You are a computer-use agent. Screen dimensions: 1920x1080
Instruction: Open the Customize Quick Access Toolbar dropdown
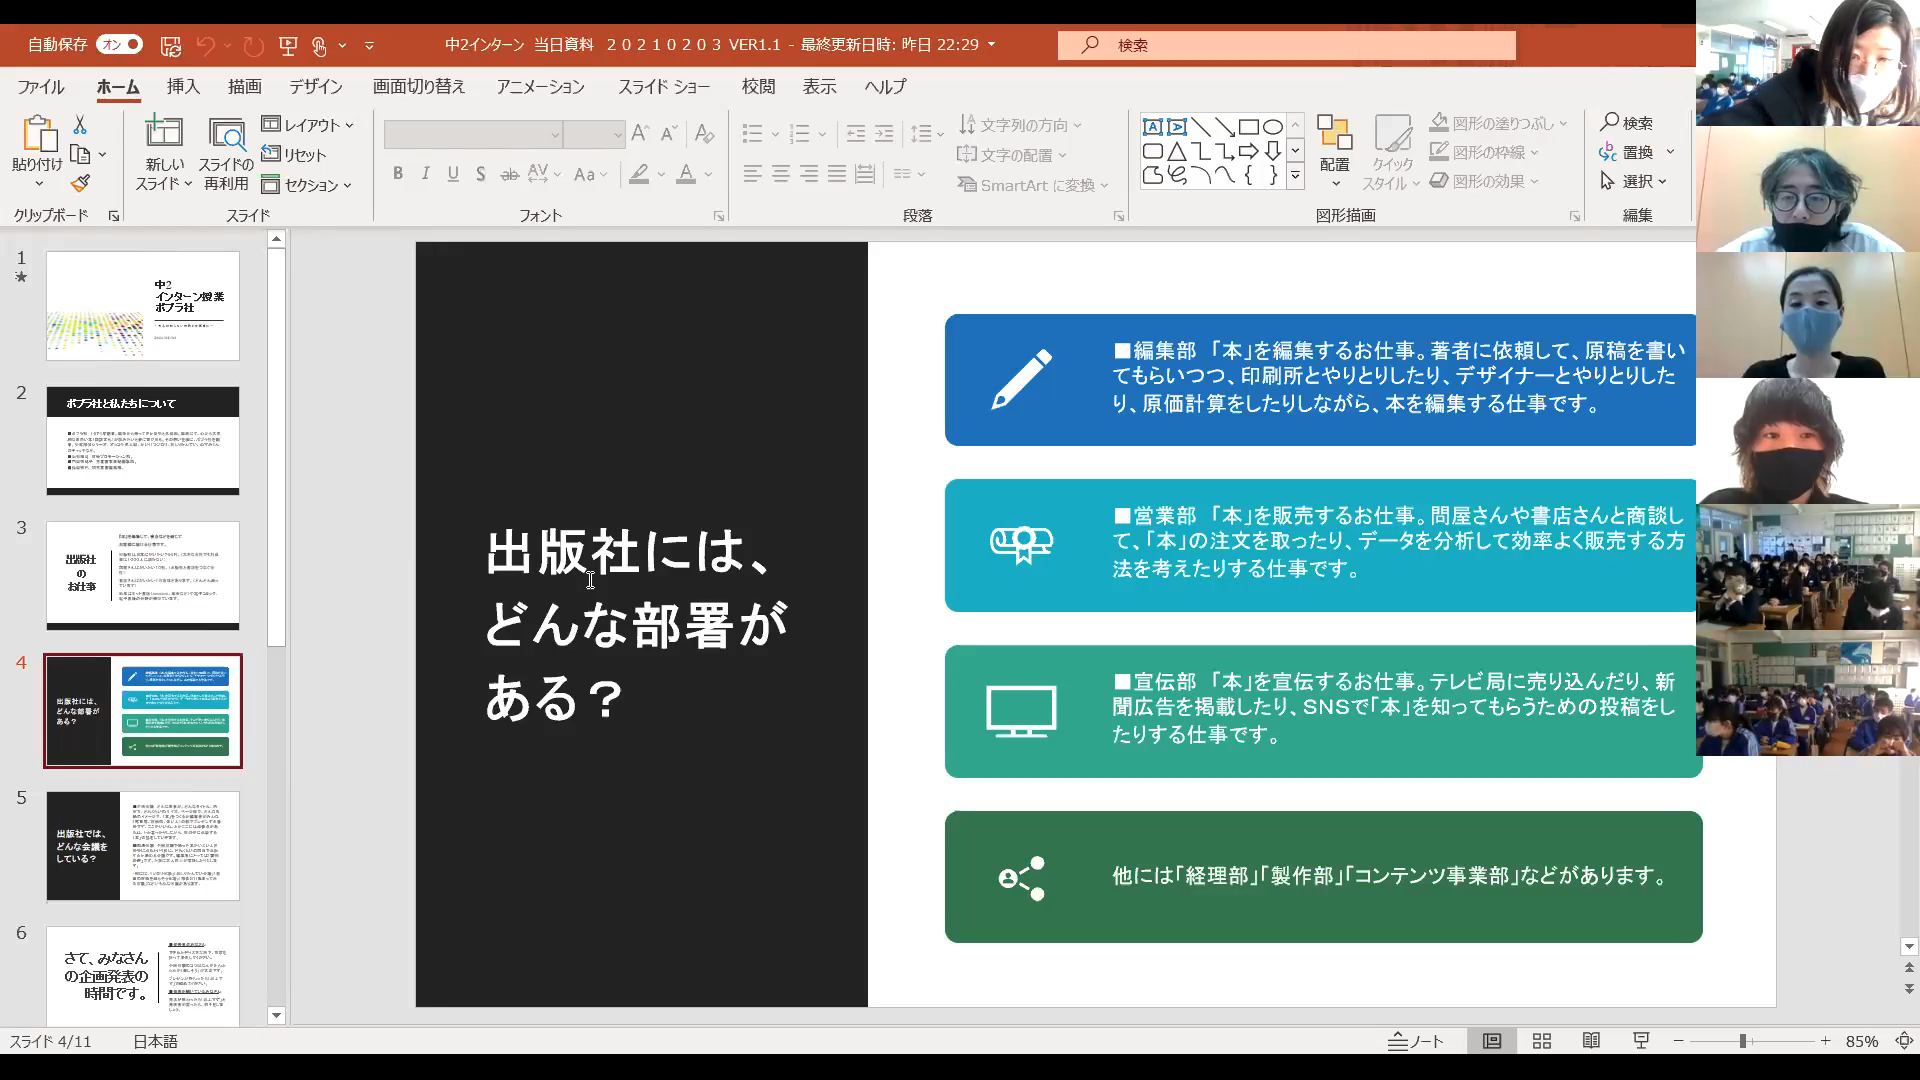click(369, 45)
